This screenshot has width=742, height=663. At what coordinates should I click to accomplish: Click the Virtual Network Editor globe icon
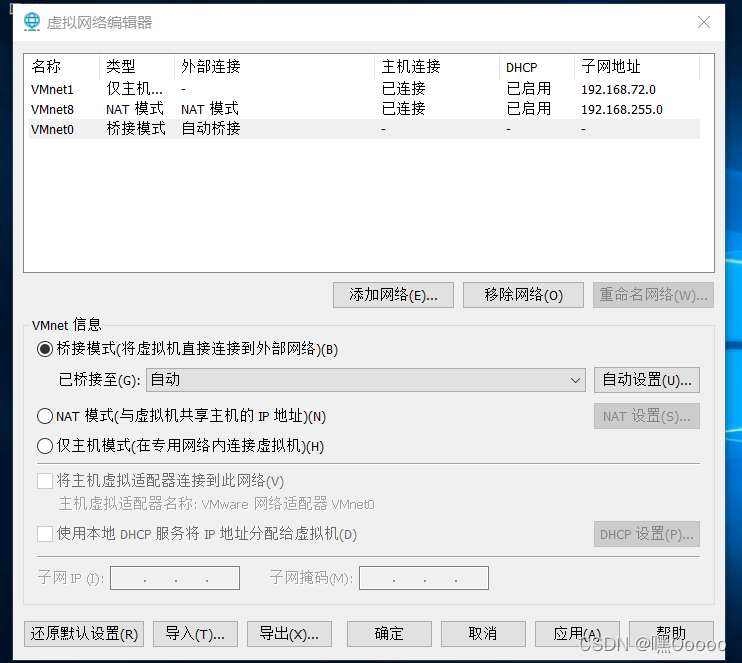point(32,22)
